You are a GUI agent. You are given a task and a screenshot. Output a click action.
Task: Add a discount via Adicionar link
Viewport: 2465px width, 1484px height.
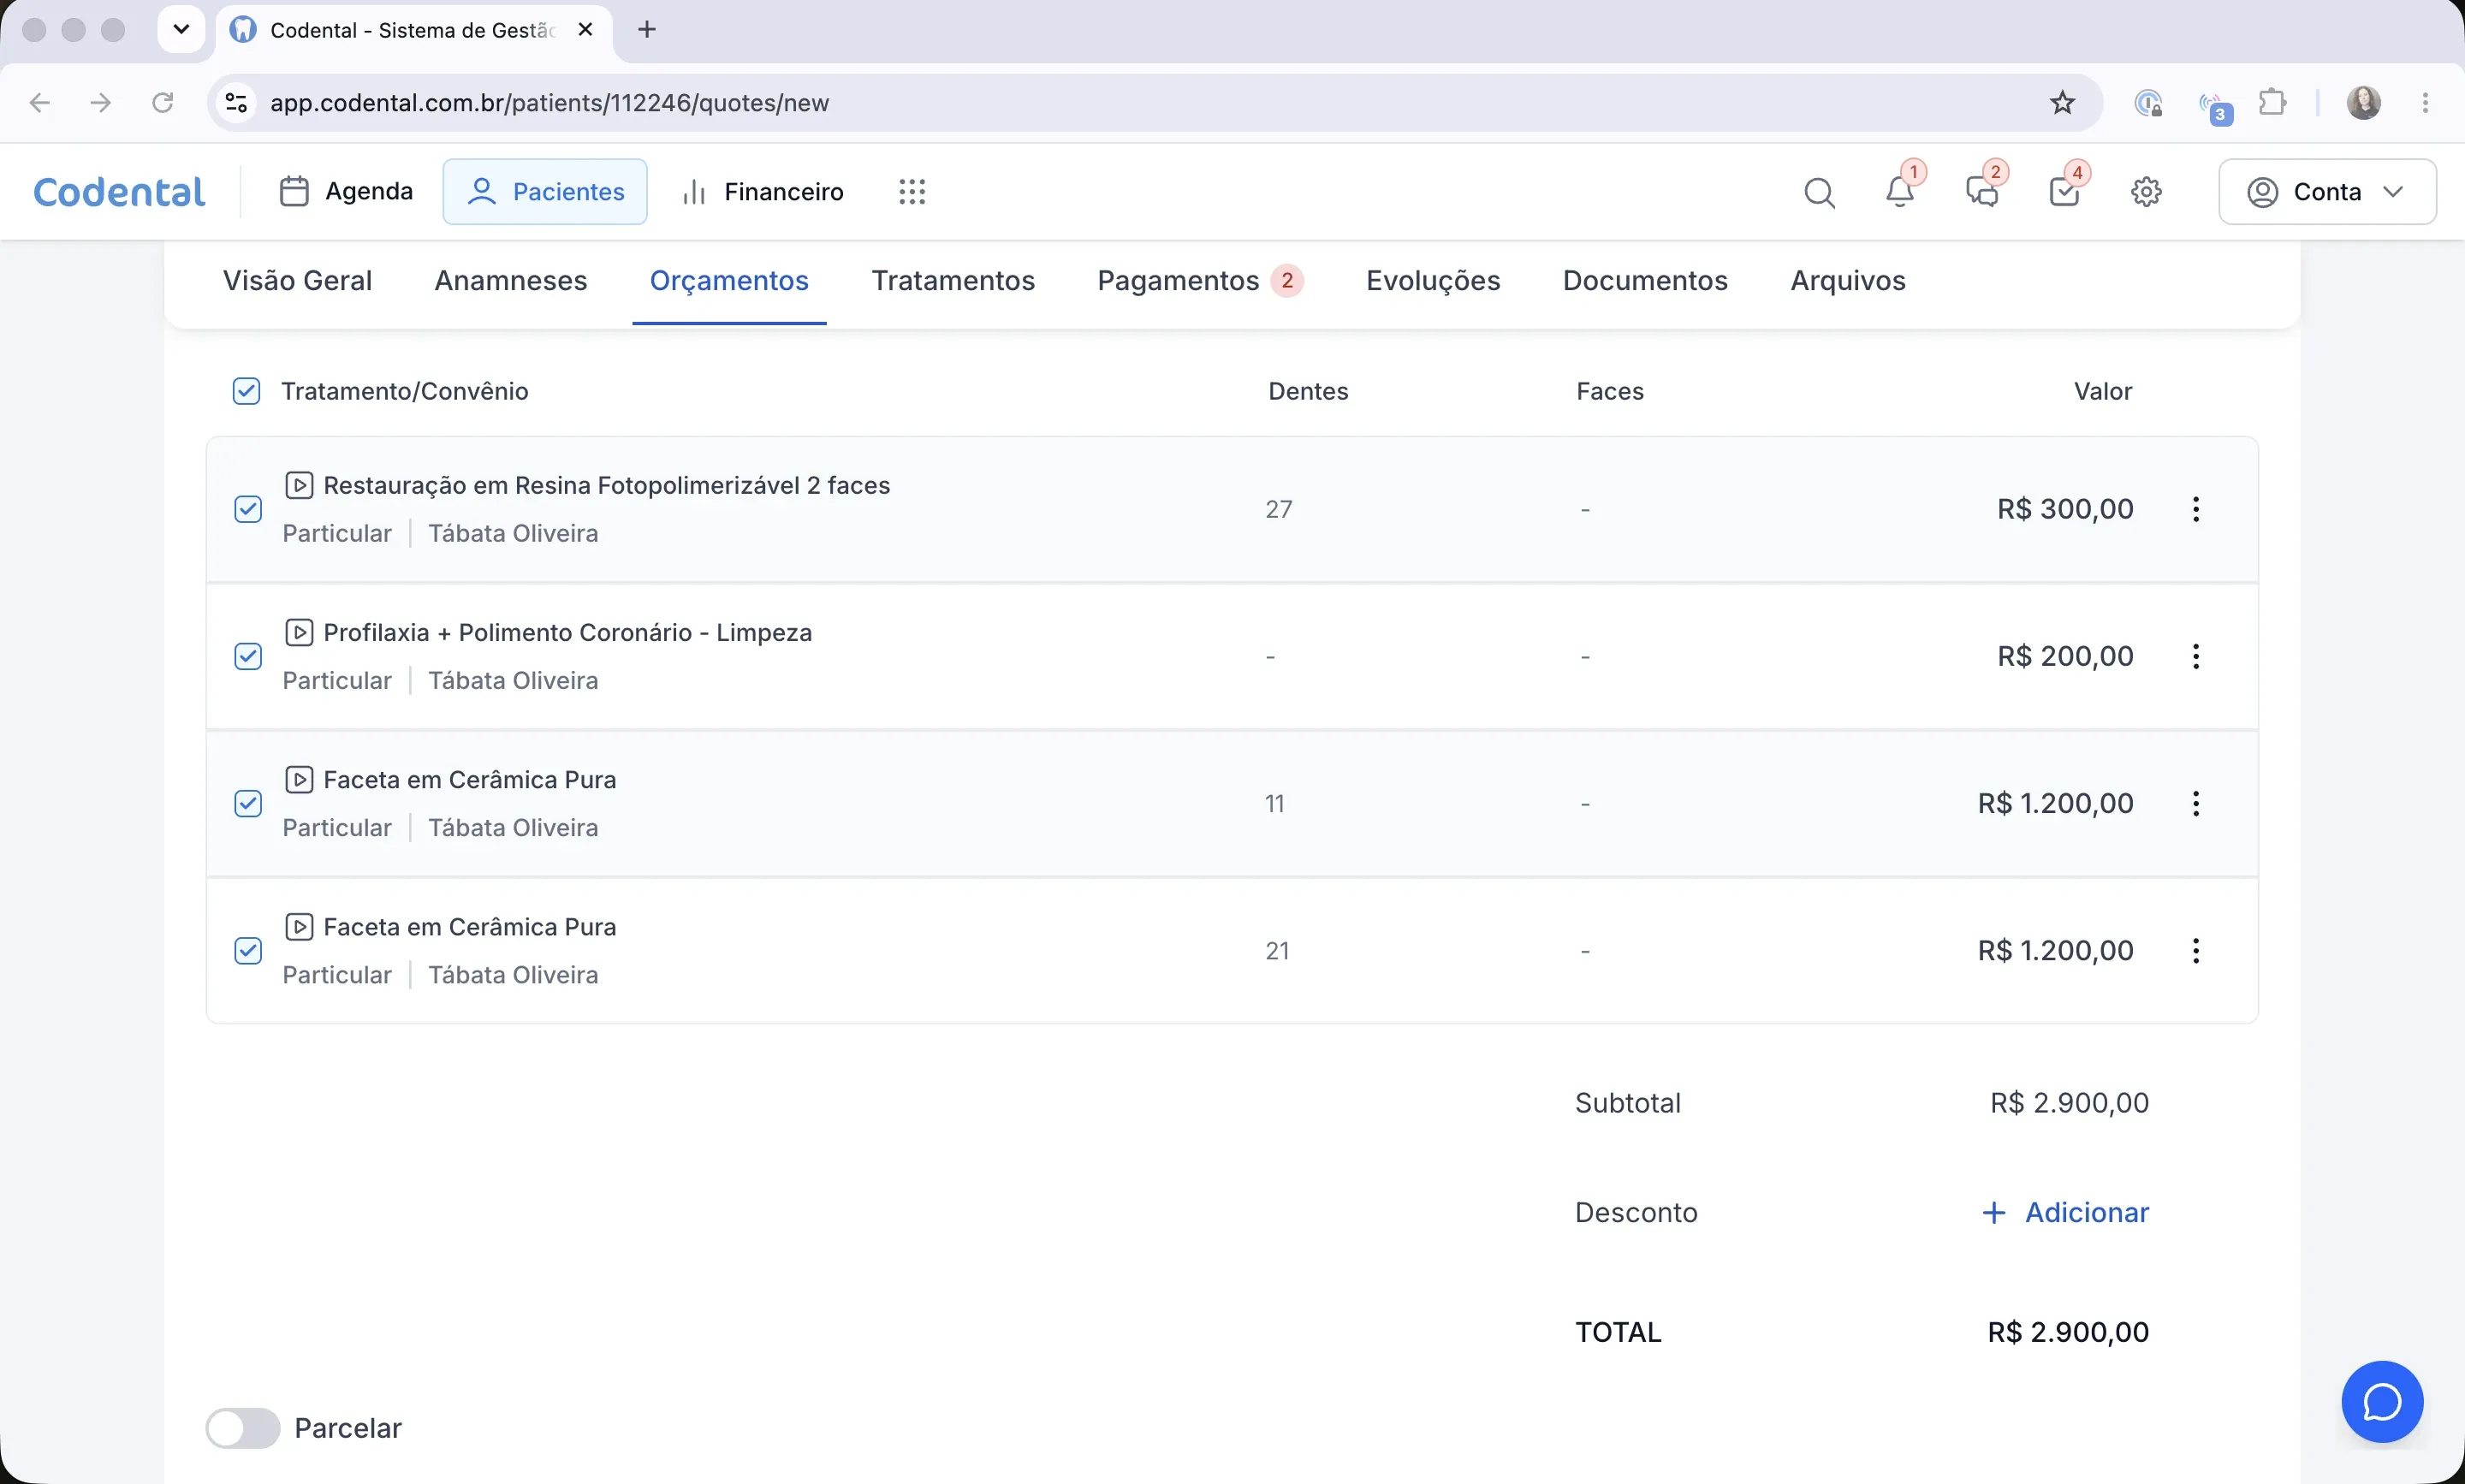coord(2065,1212)
